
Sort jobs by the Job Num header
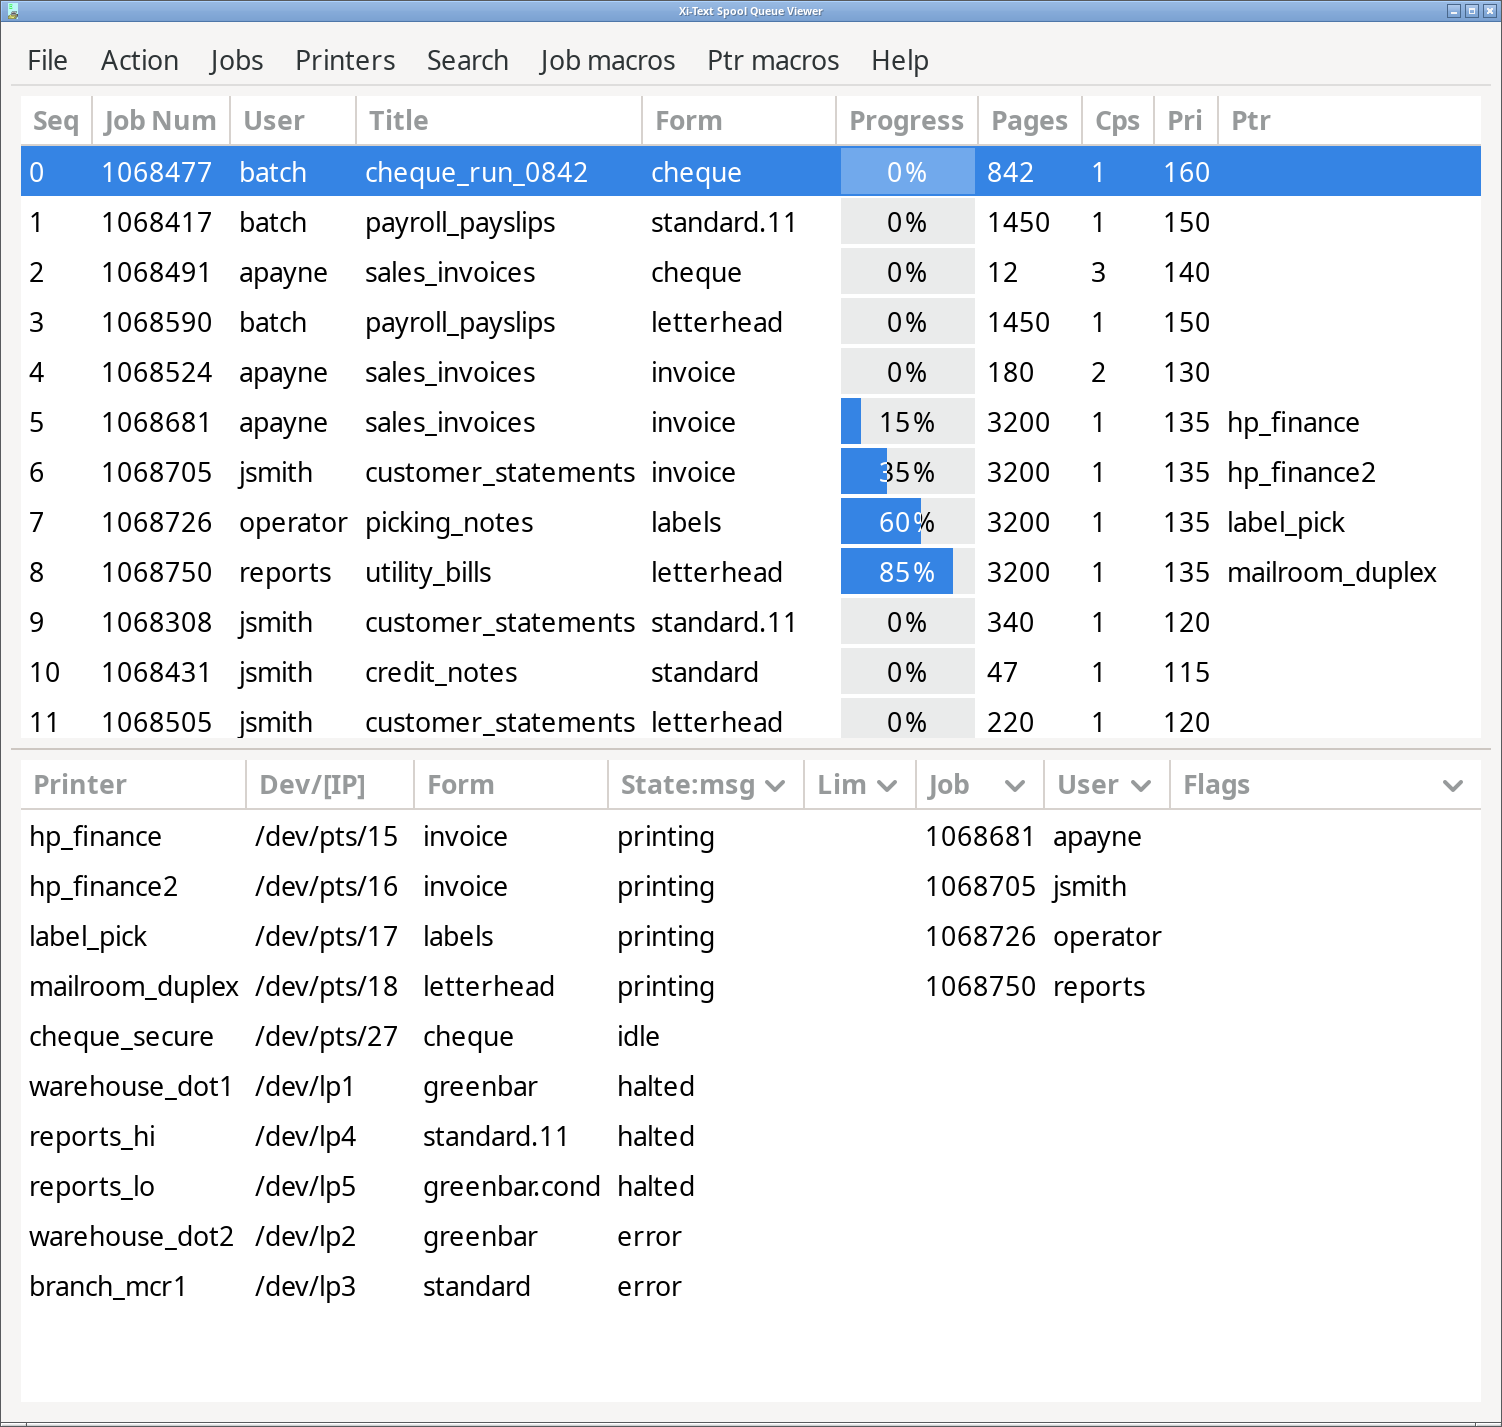click(161, 121)
